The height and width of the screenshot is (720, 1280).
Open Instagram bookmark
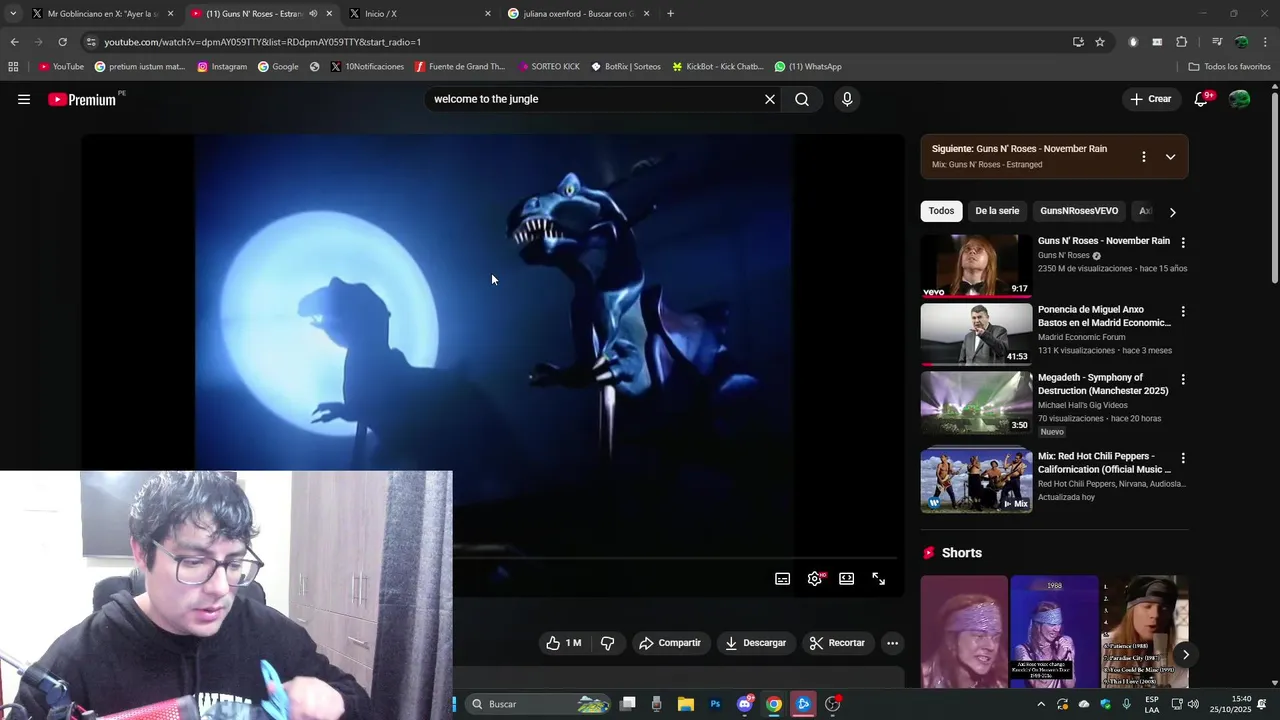click(222, 67)
